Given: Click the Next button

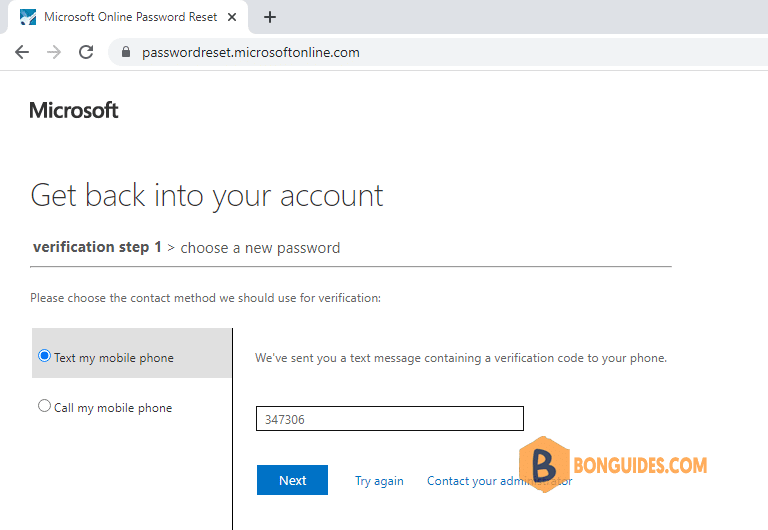Looking at the screenshot, I should click(x=292, y=480).
